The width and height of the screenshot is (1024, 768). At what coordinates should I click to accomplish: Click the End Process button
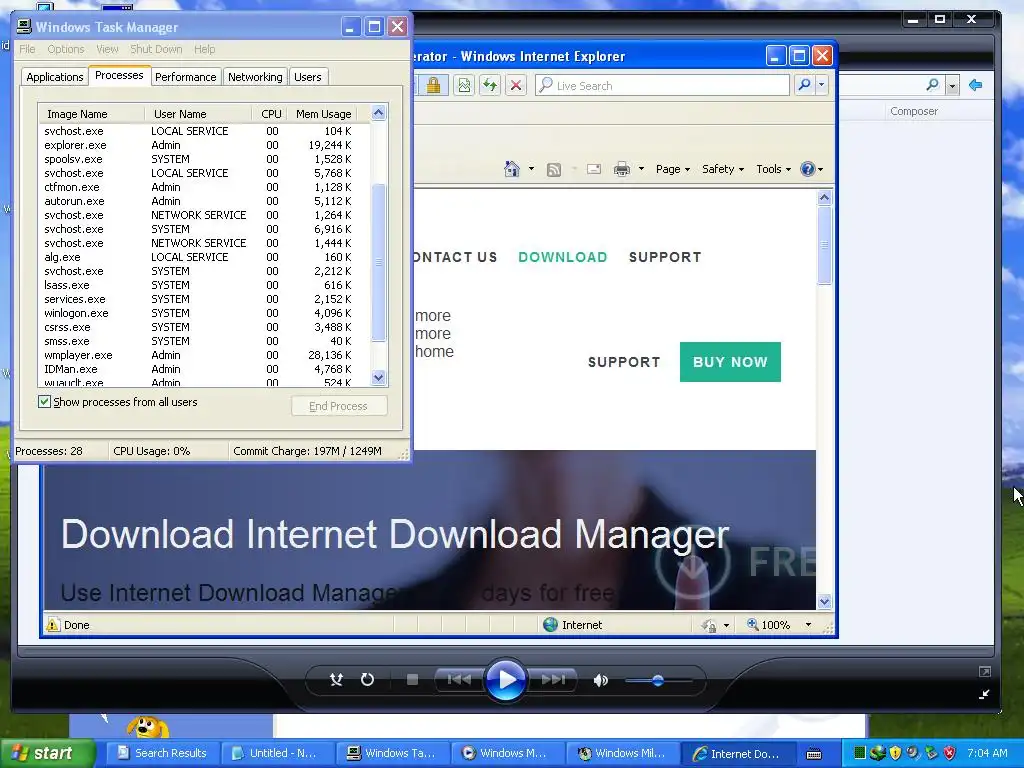(339, 406)
